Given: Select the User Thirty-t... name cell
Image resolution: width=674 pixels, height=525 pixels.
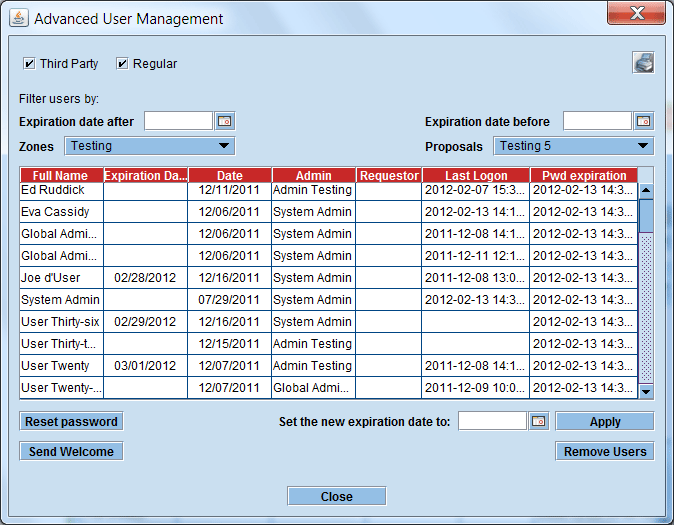Looking at the screenshot, I should (61, 344).
